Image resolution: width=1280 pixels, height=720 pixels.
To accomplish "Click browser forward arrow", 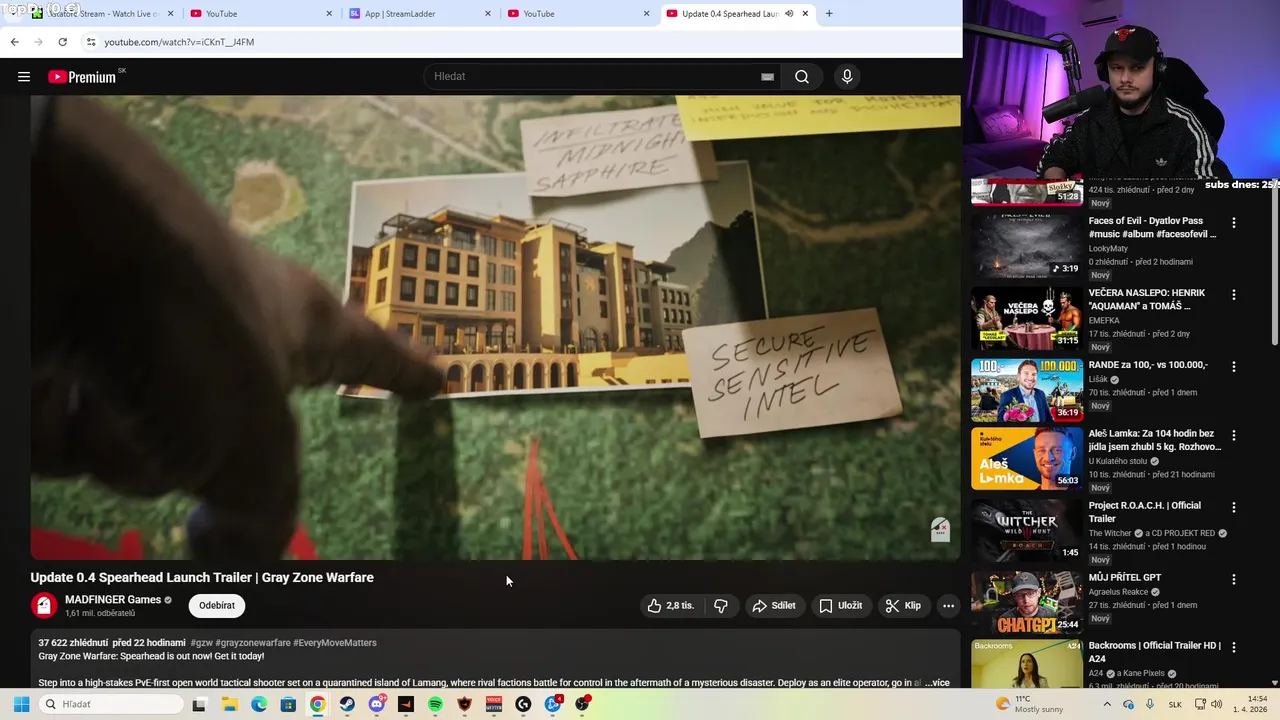I will (38, 42).
